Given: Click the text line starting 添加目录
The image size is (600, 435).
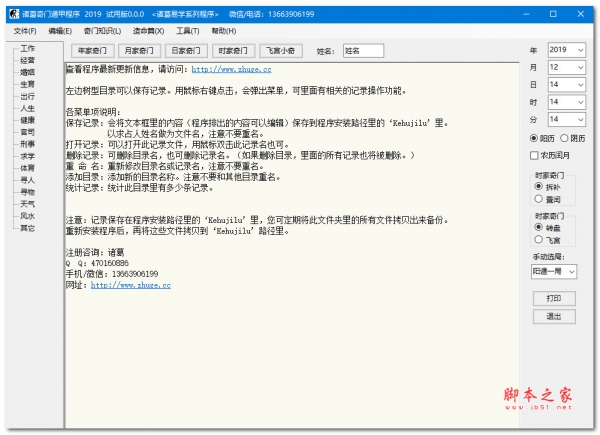Looking at the screenshot, I should 173,177.
